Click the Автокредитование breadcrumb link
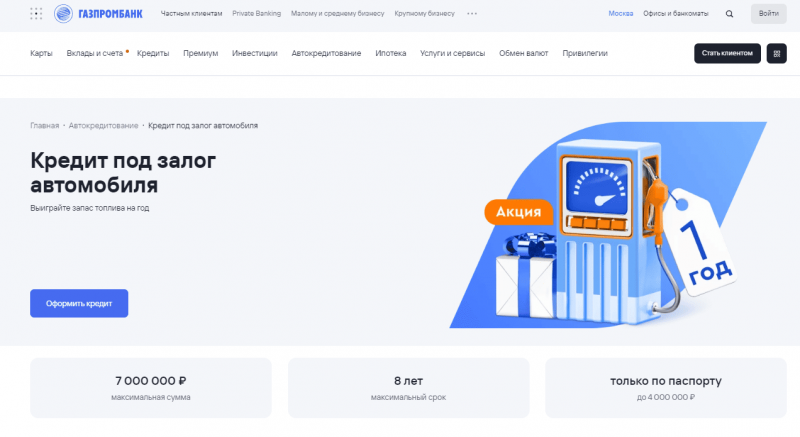Image resolution: width=800 pixels, height=437 pixels. point(104,126)
